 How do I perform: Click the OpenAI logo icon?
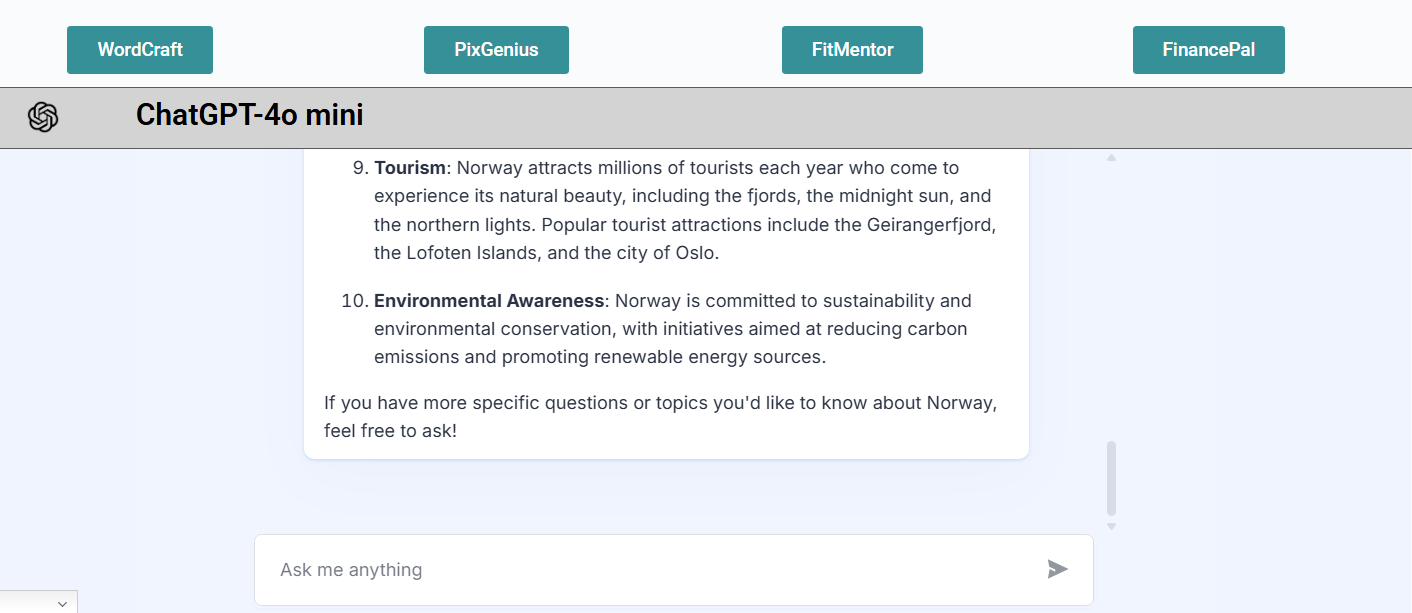pos(43,117)
